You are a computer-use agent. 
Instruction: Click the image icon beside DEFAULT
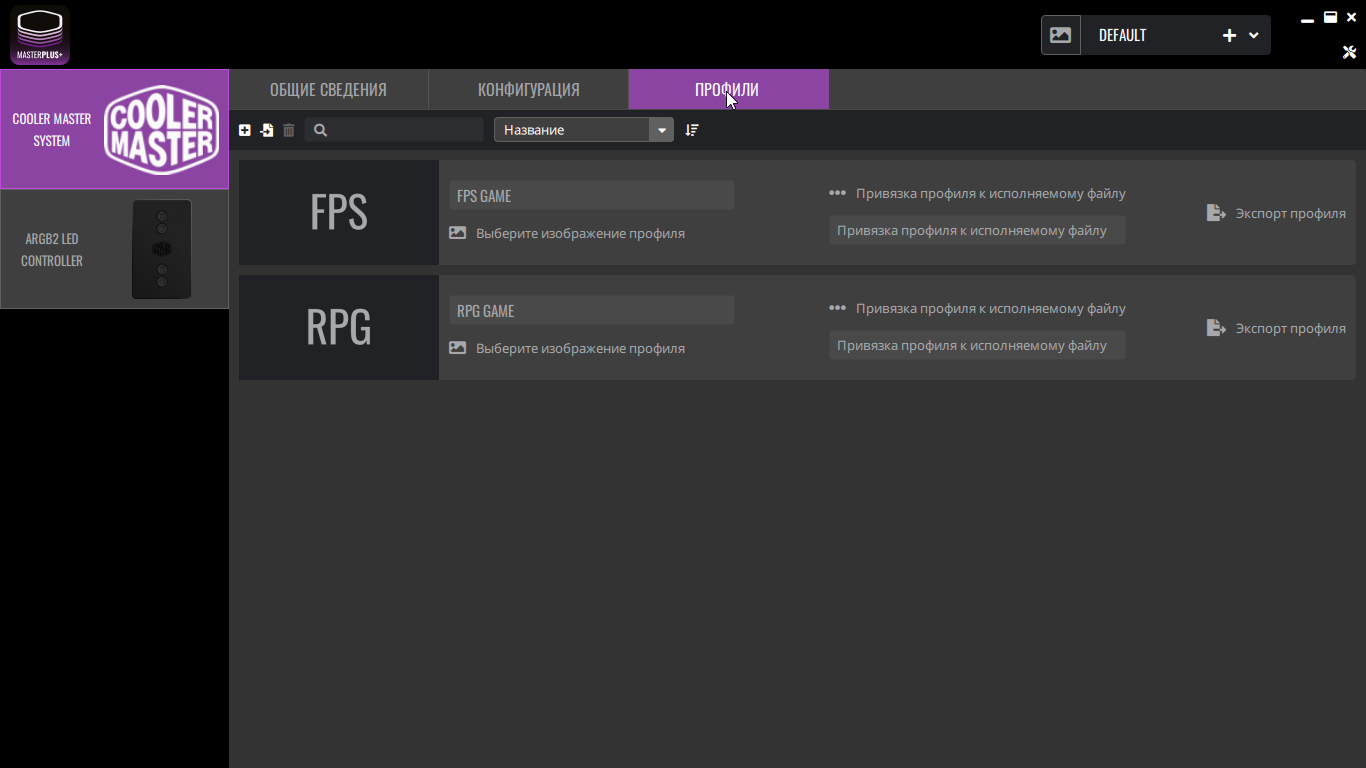coord(1061,35)
